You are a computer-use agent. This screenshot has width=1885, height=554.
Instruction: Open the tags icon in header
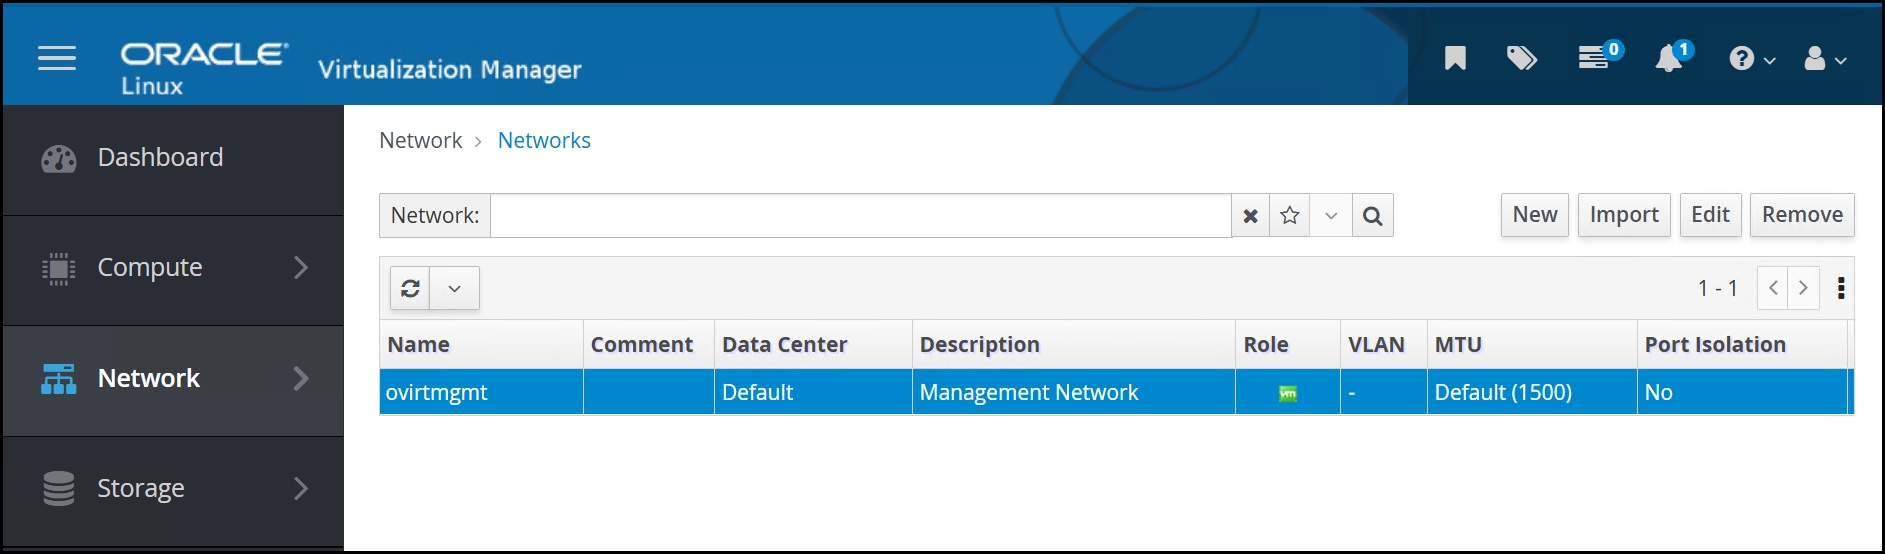[x=1521, y=58]
